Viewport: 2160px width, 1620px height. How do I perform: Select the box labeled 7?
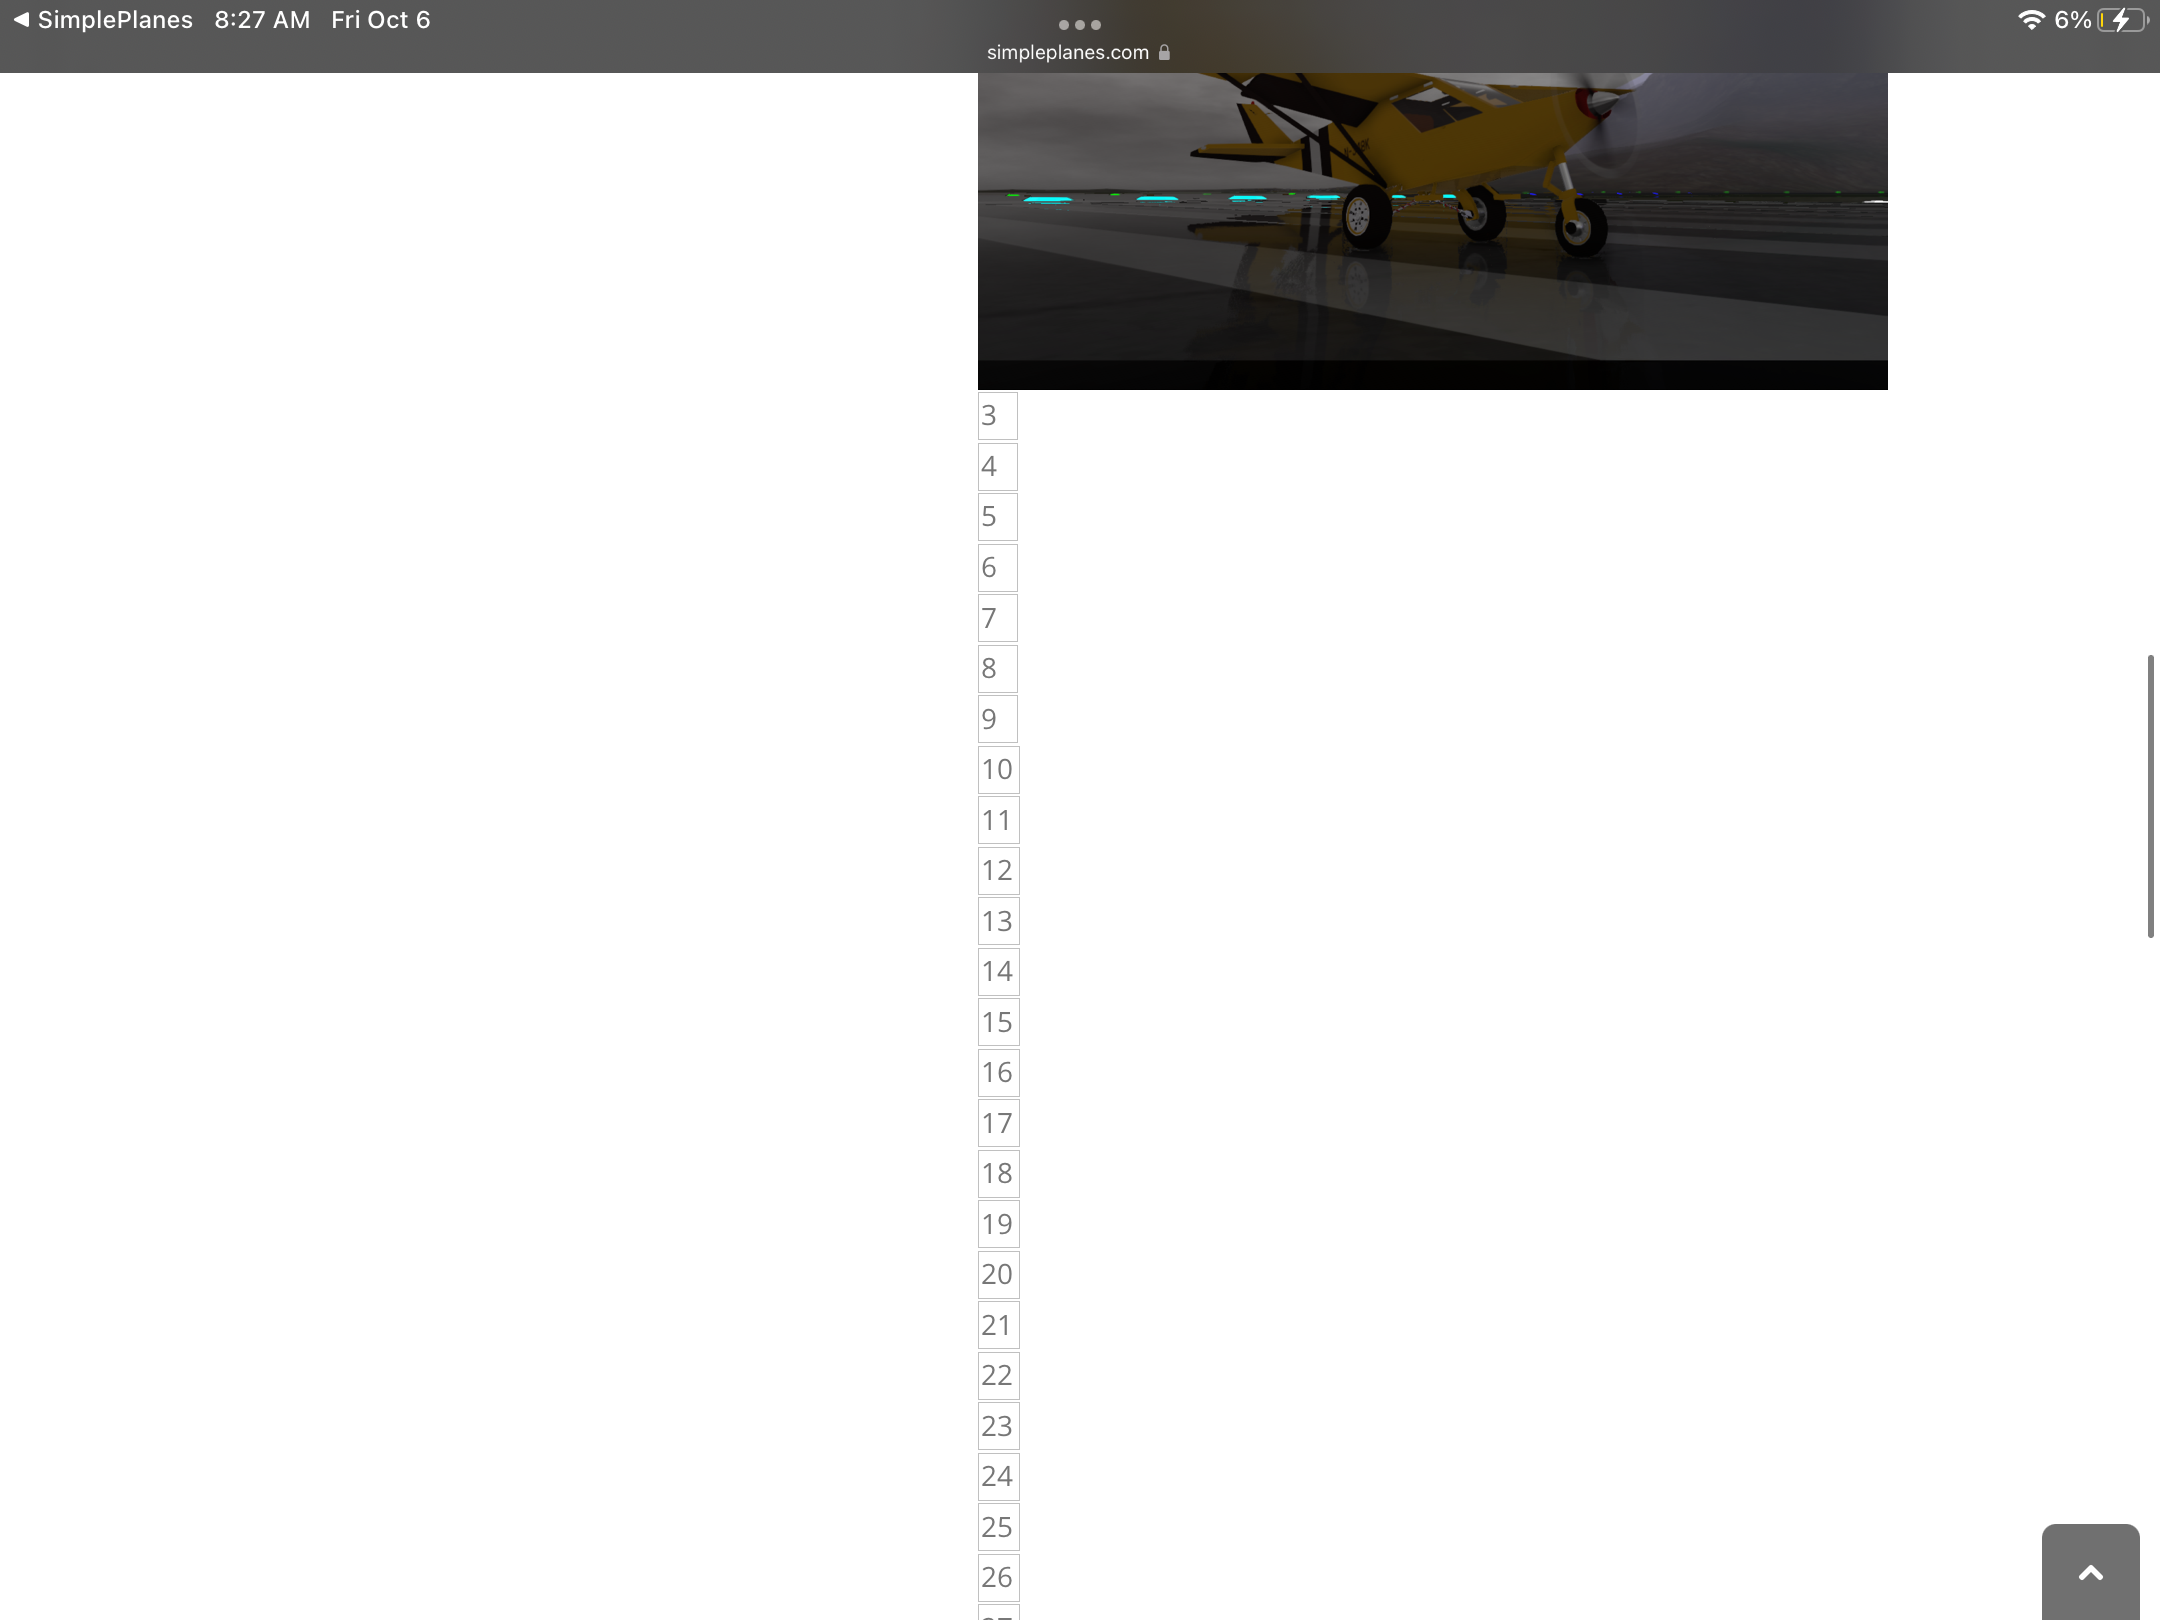click(997, 618)
